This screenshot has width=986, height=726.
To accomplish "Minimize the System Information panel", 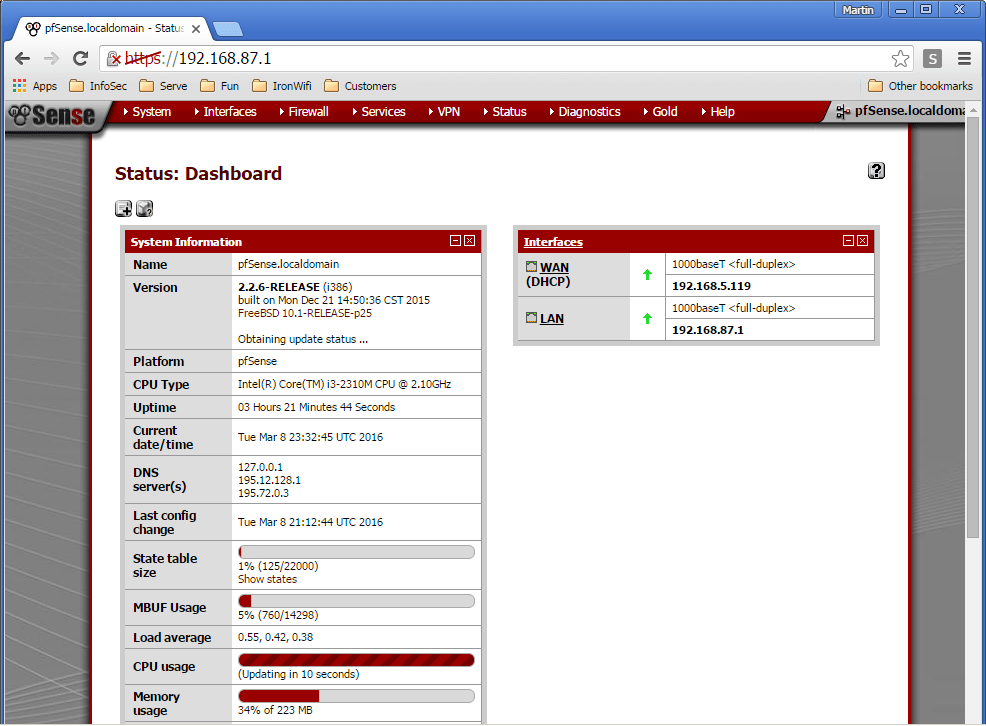I will (x=455, y=240).
